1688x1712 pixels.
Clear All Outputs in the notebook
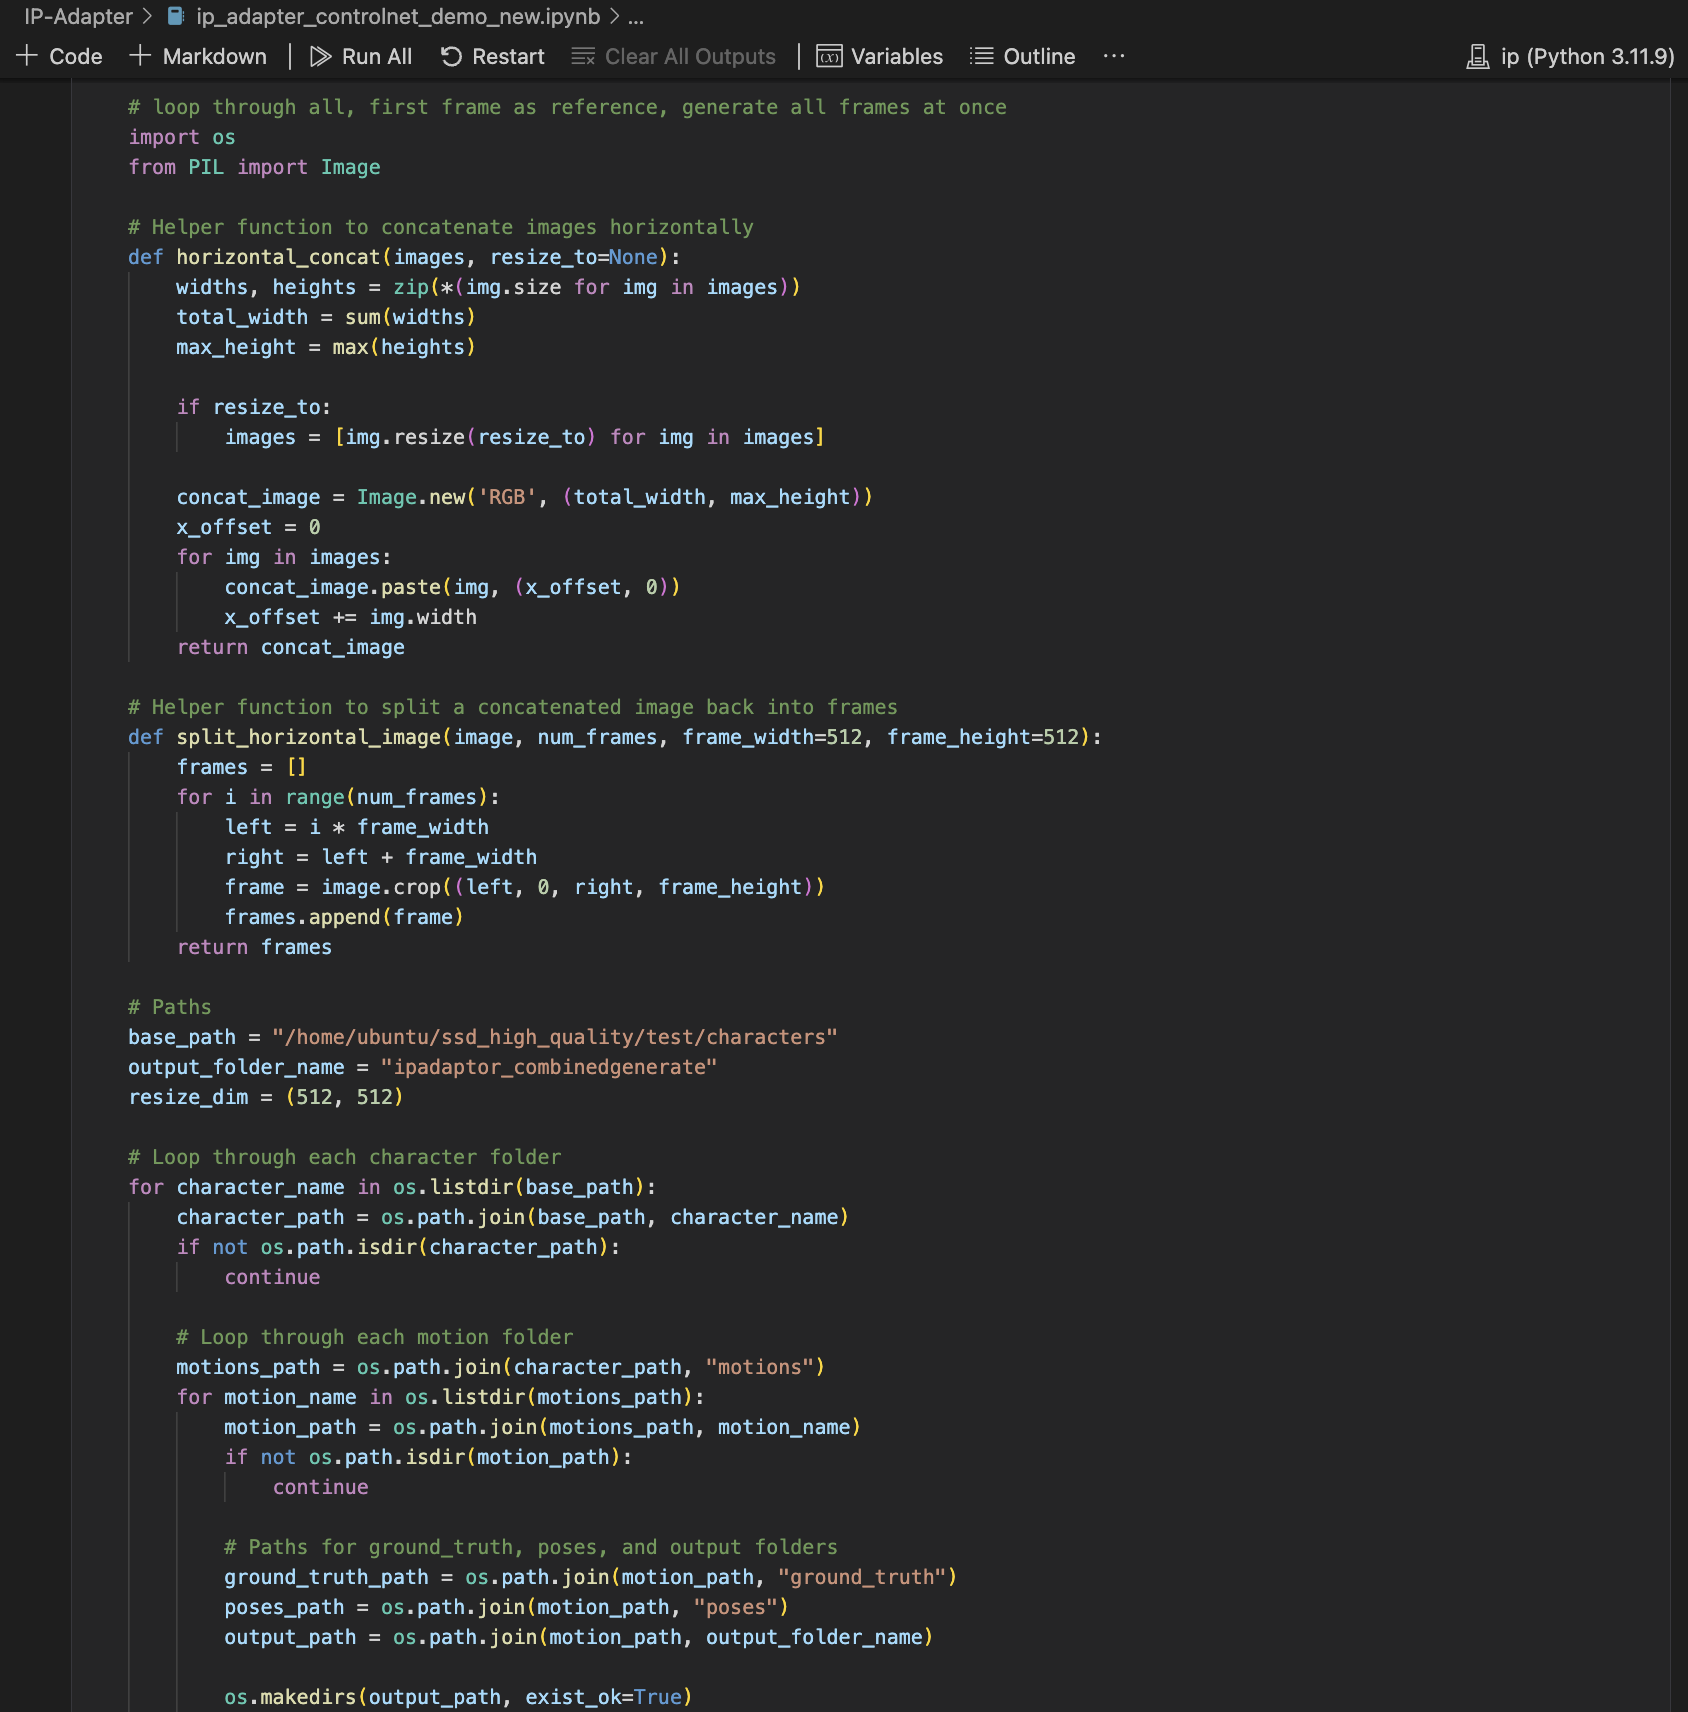673,56
